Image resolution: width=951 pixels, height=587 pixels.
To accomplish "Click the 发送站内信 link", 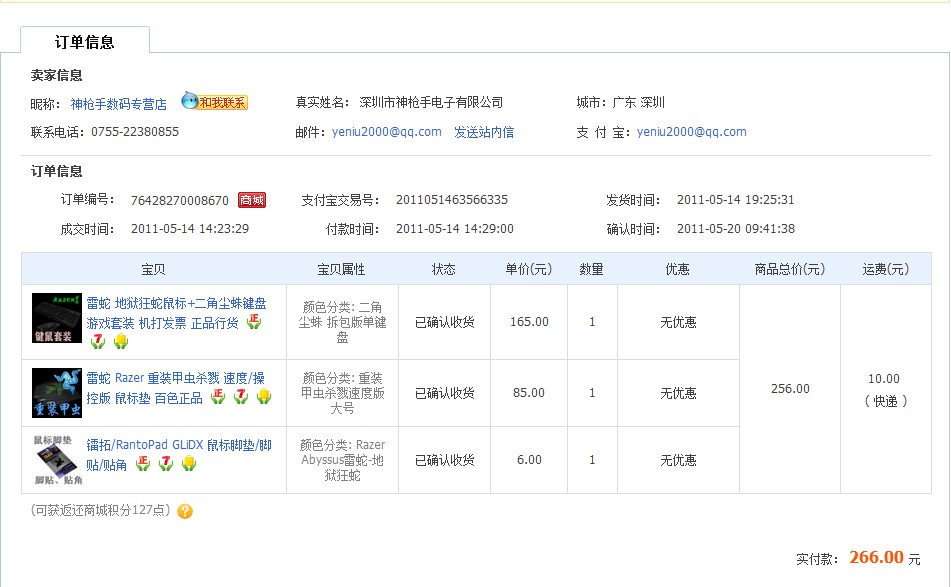I will [x=484, y=132].
